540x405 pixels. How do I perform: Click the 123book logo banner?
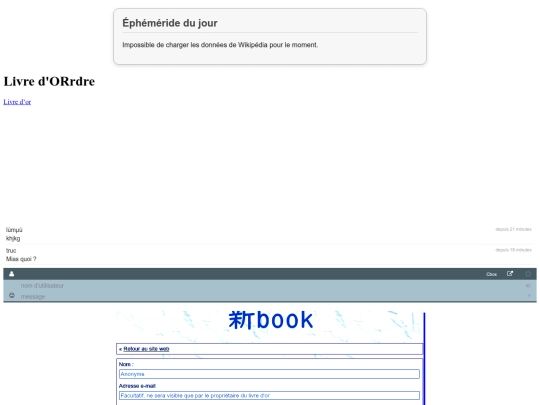click(271, 320)
